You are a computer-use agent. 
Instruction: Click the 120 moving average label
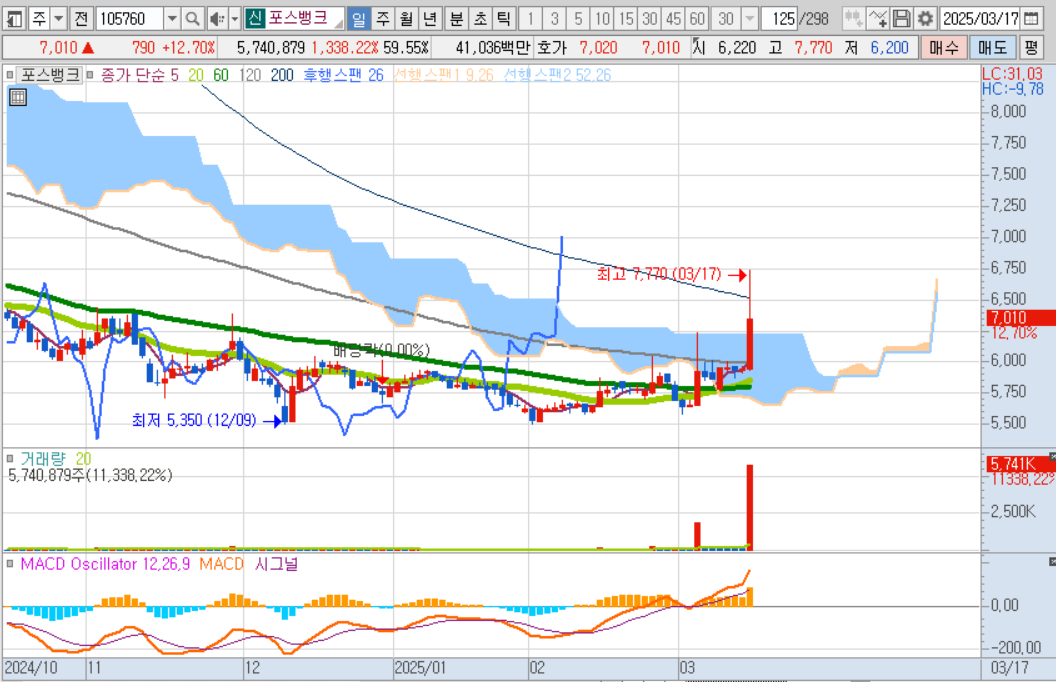(x=250, y=75)
